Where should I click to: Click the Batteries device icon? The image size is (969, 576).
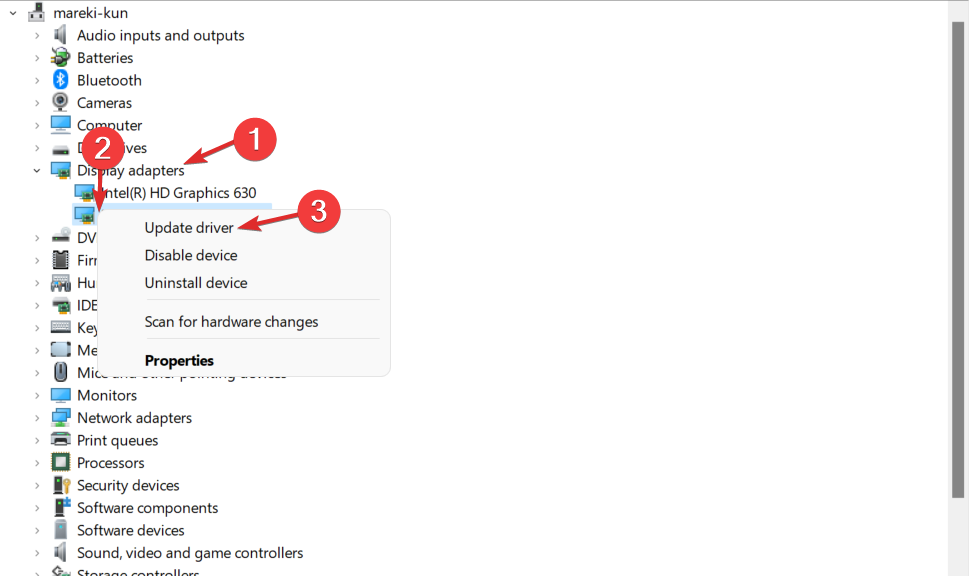[x=61, y=58]
